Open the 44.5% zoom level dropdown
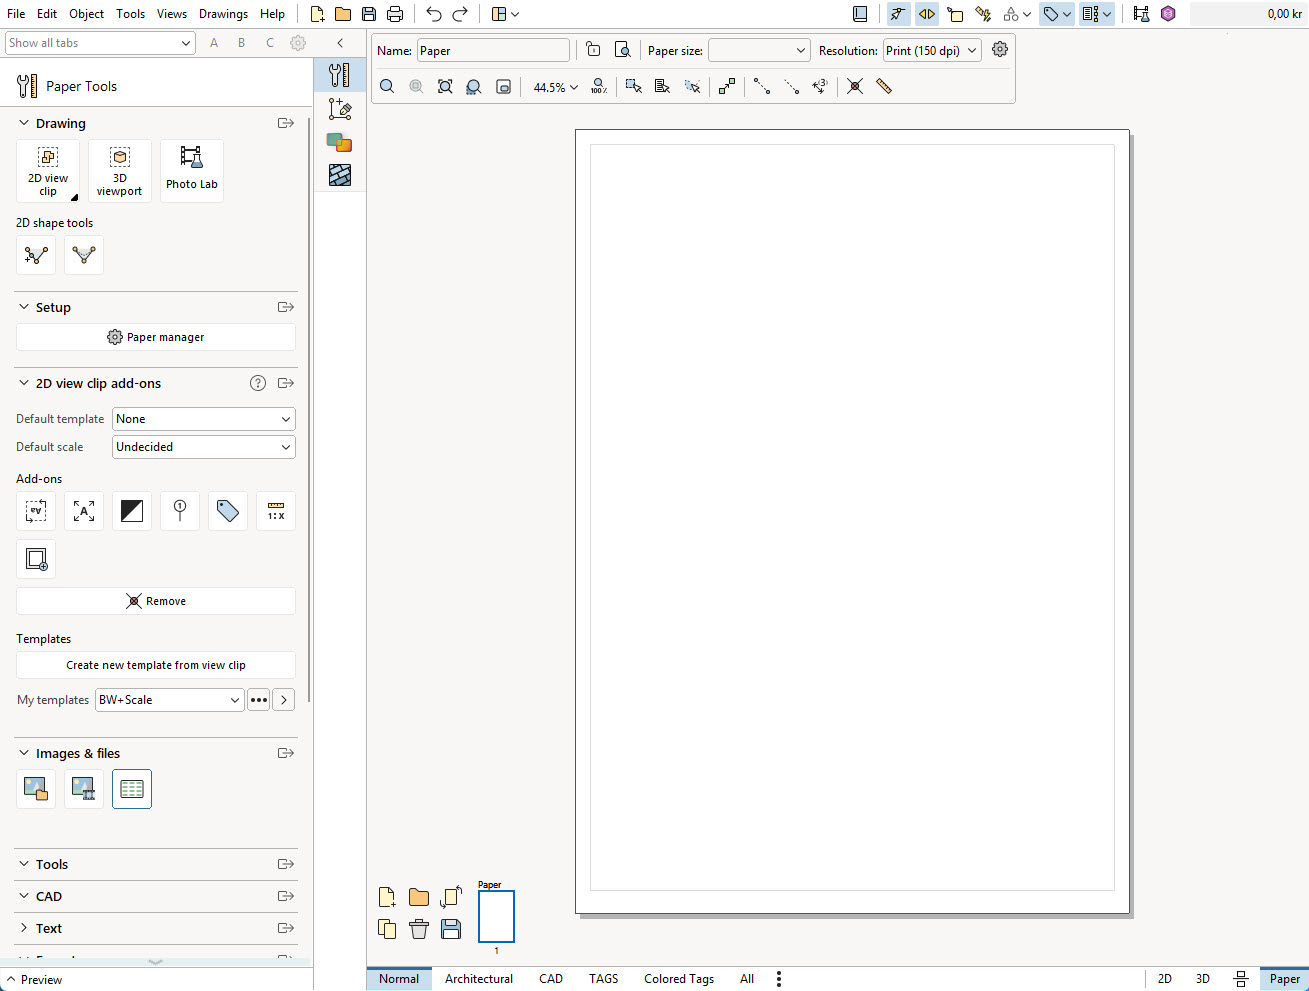Image resolution: width=1309 pixels, height=991 pixels. pyautogui.click(x=556, y=87)
